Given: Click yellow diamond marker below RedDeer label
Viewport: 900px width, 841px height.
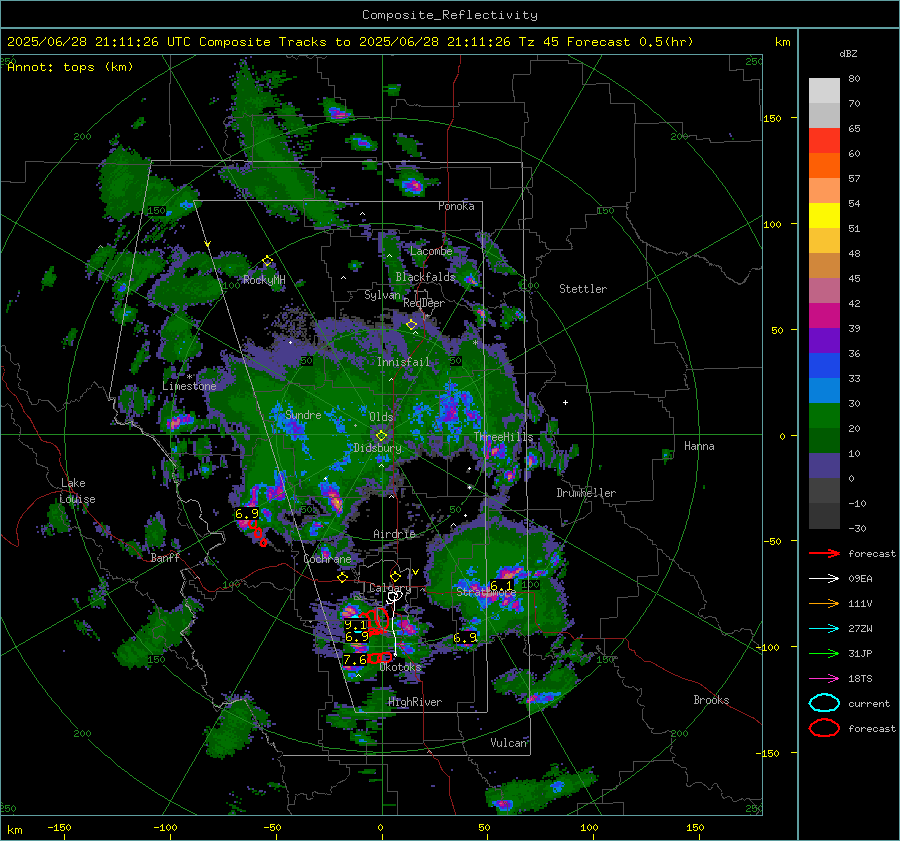Looking at the screenshot, I should 411,325.
